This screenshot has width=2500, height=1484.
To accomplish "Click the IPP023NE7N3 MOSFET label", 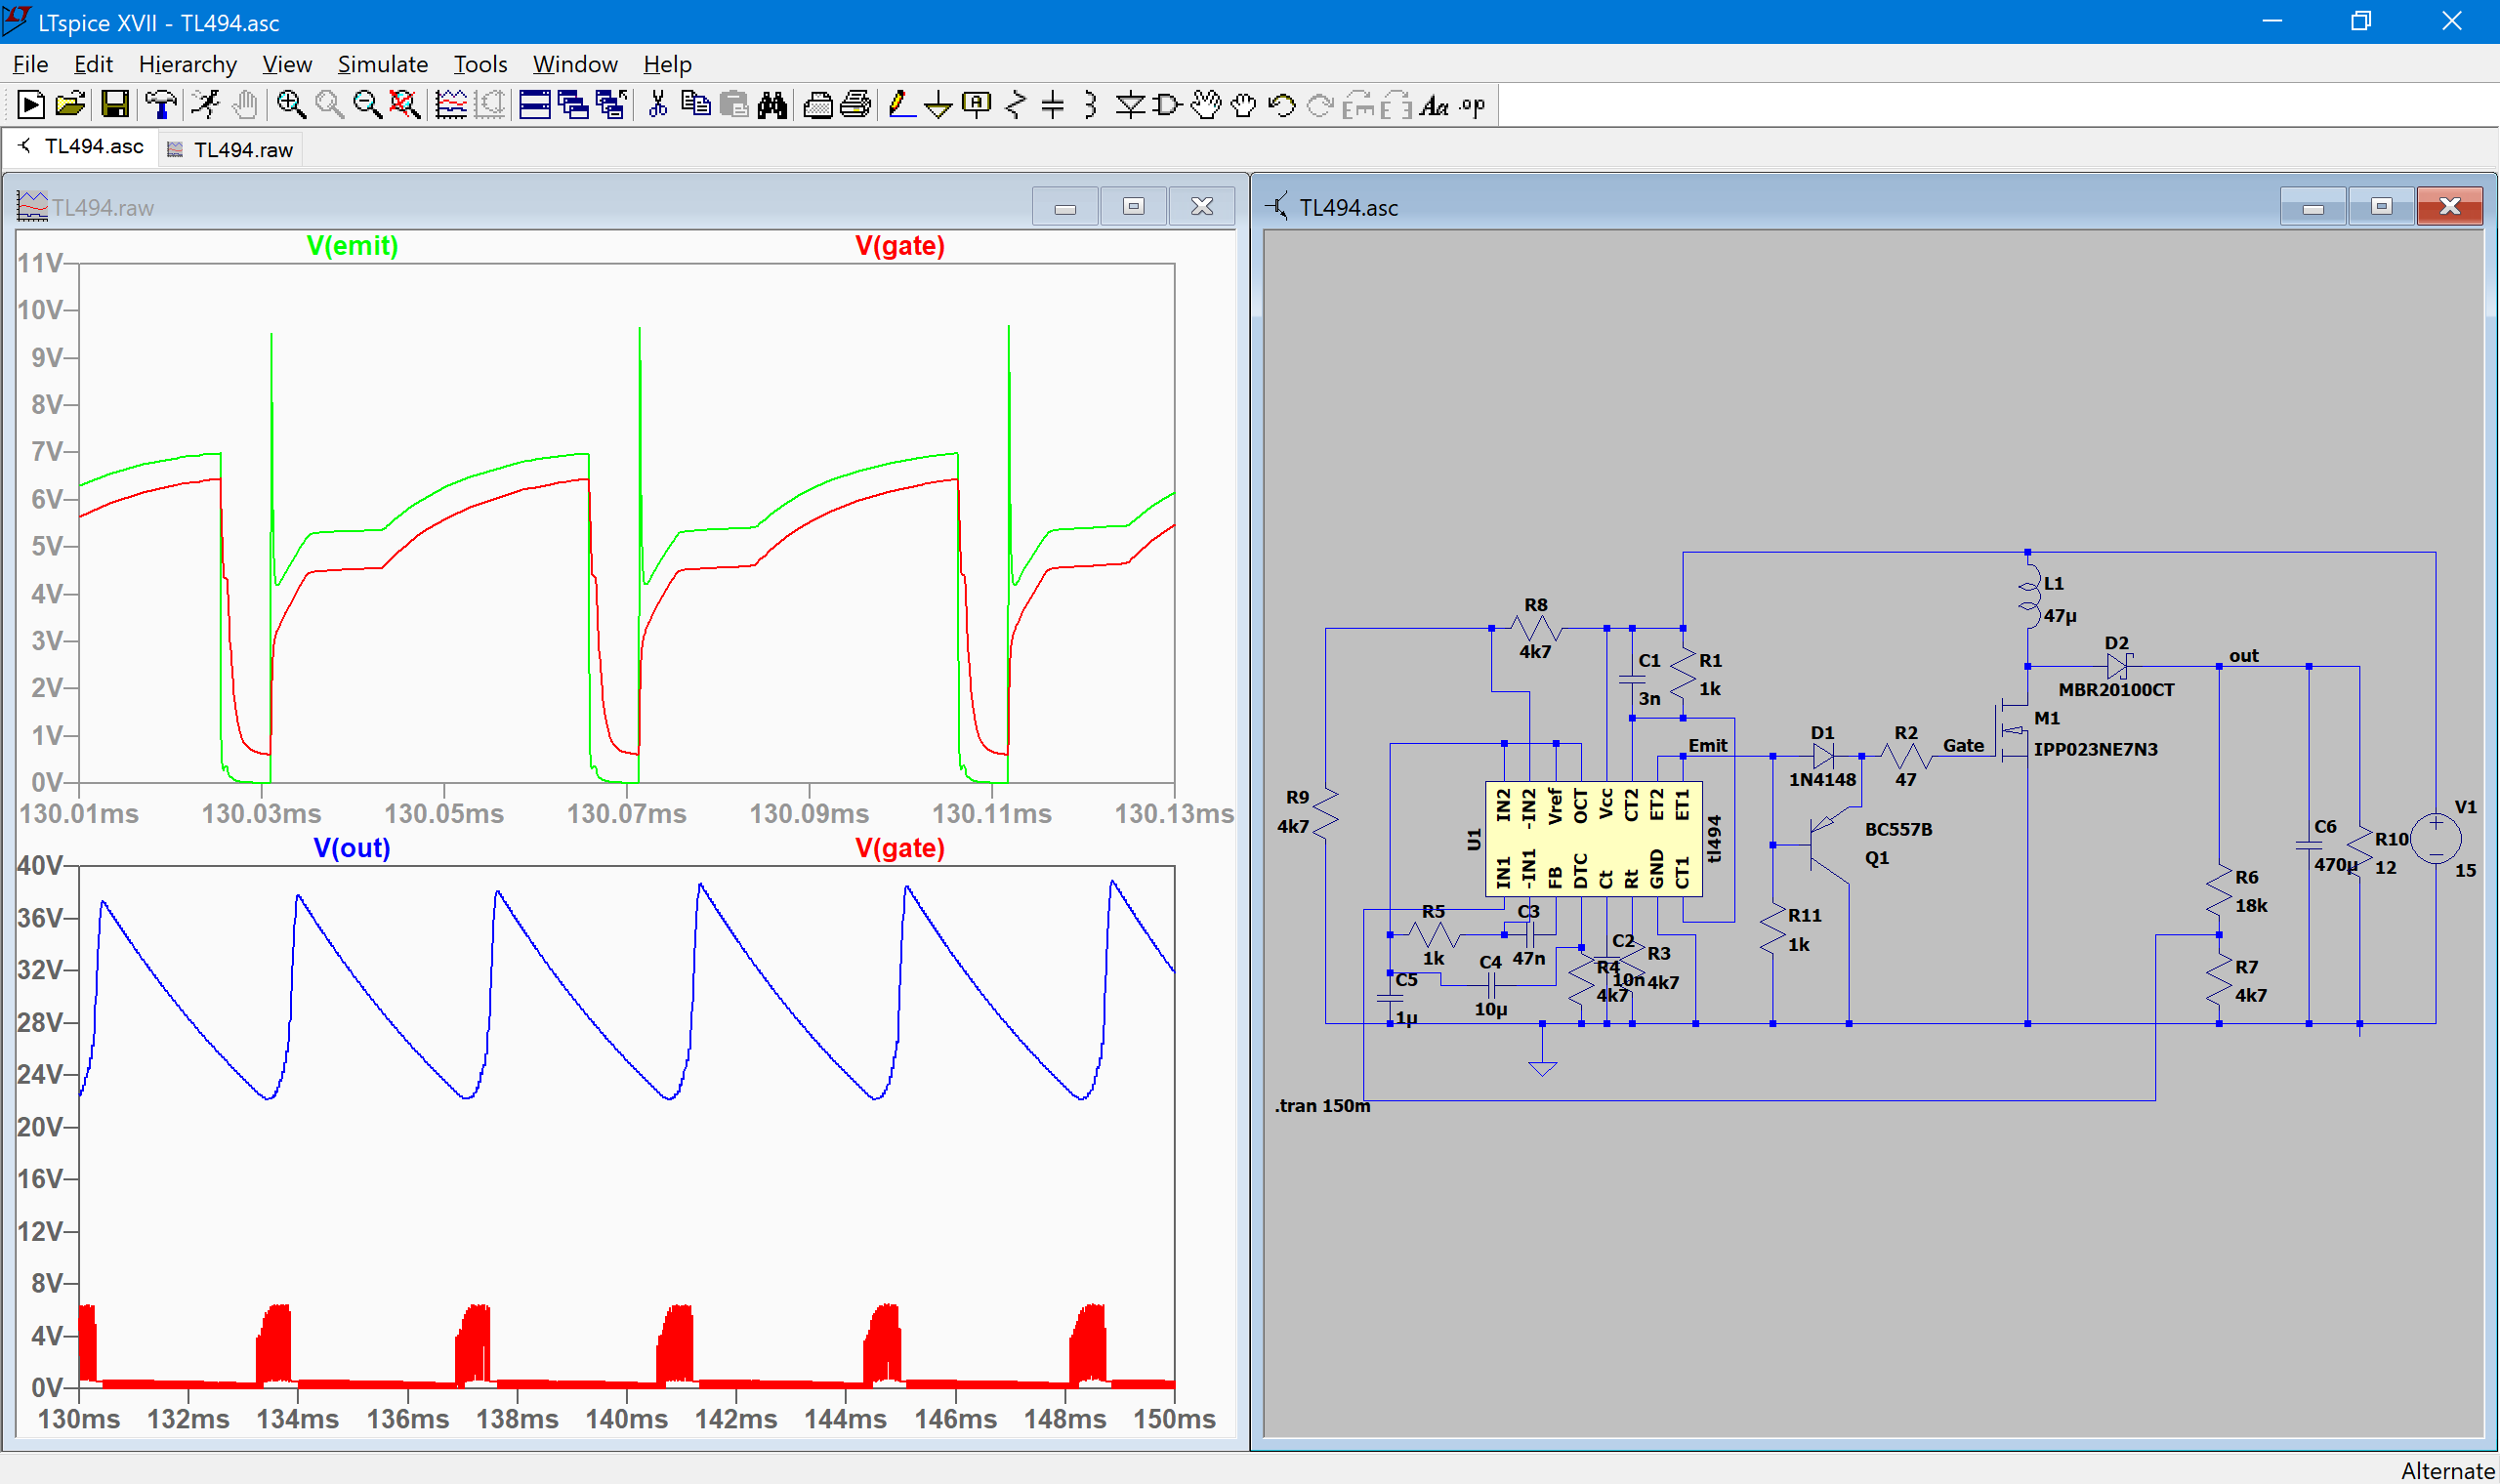I will pyautogui.click(x=2095, y=749).
